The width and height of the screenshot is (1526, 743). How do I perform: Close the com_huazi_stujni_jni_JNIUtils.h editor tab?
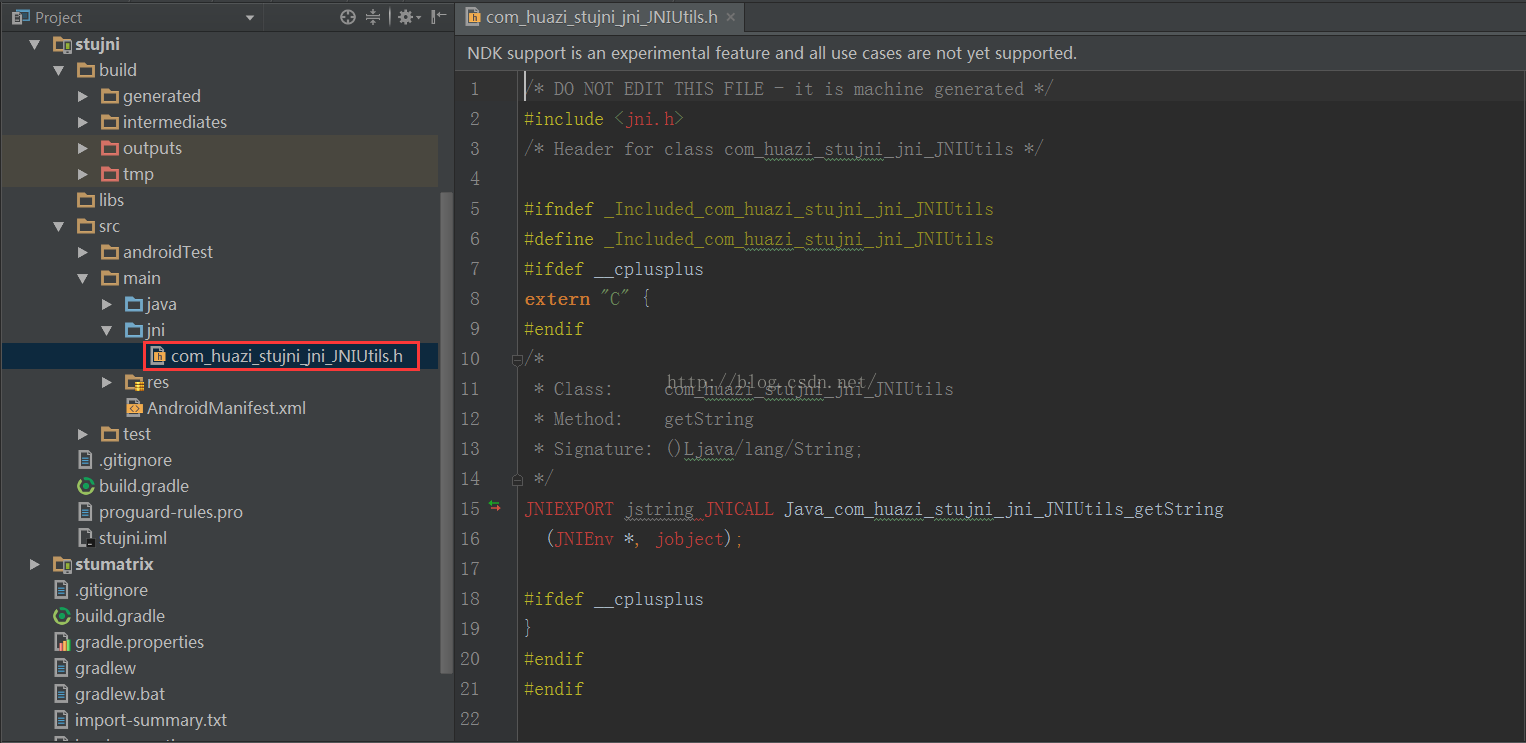(731, 17)
